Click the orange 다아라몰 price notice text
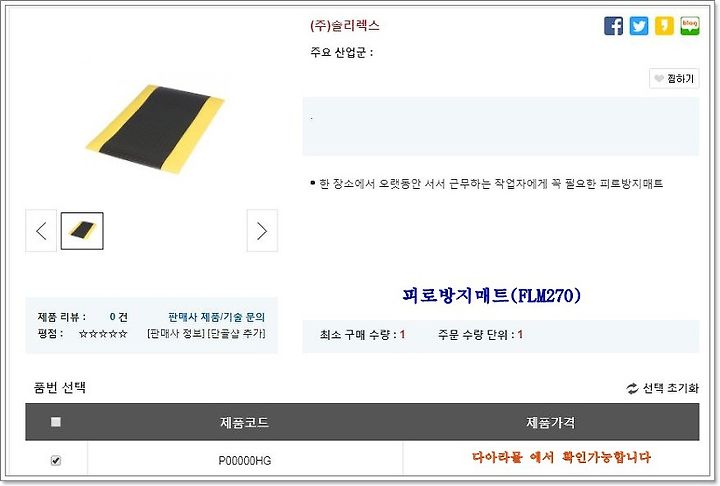The width and height of the screenshot is (720, 486). [x=561, y=458]
